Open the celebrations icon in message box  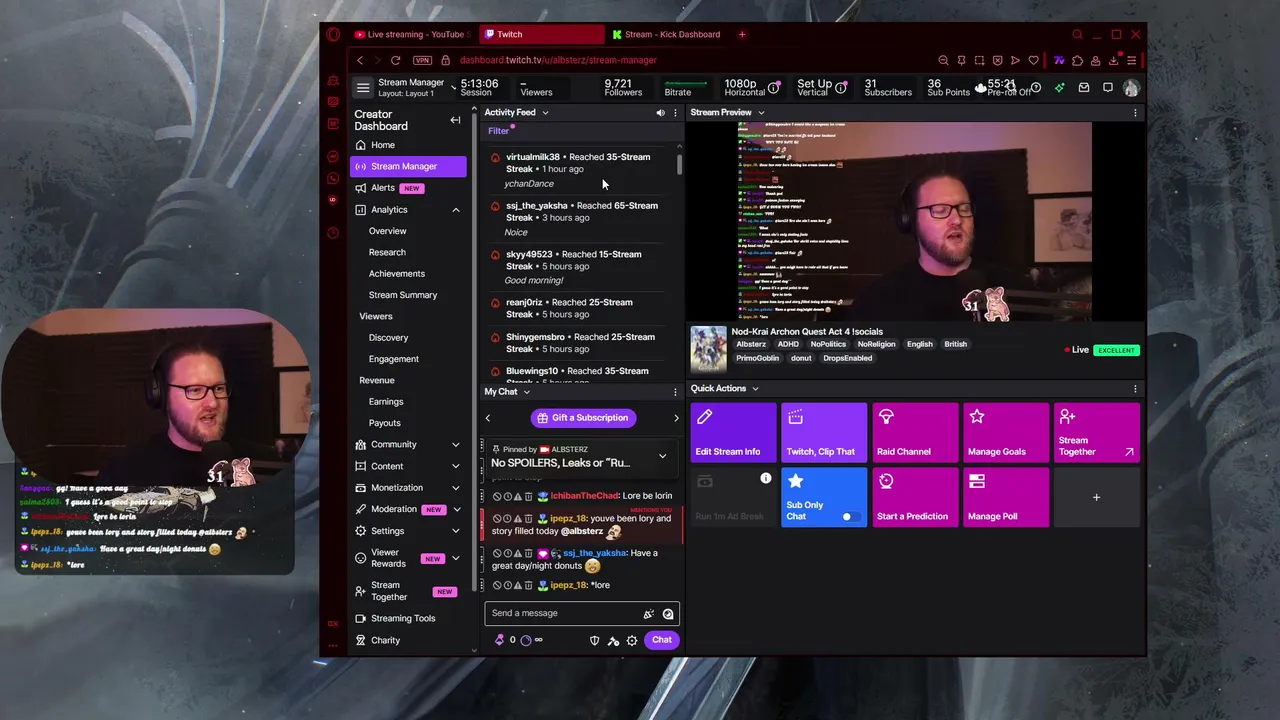point(648,613)
